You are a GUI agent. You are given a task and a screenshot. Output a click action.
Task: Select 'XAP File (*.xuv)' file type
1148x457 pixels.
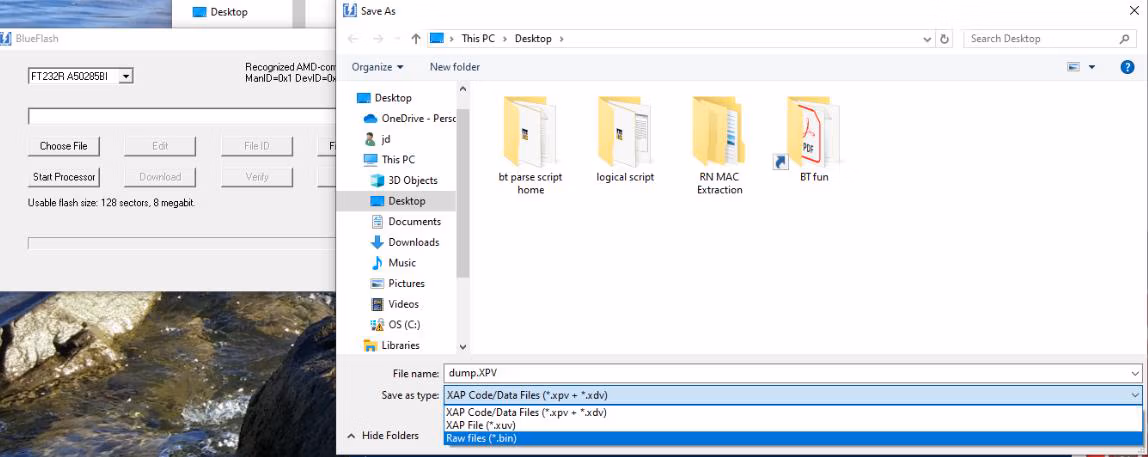481,425
